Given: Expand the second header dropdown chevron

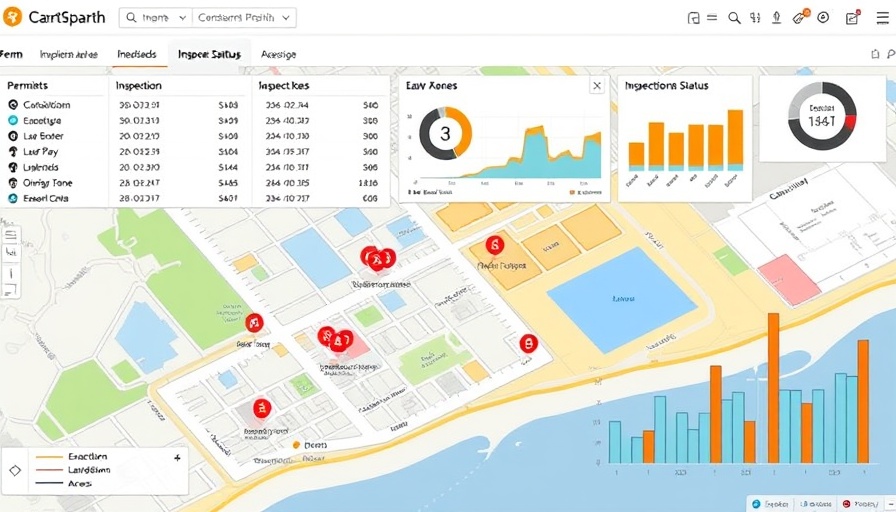Looking at the screenshot, I should pos(286,18).
